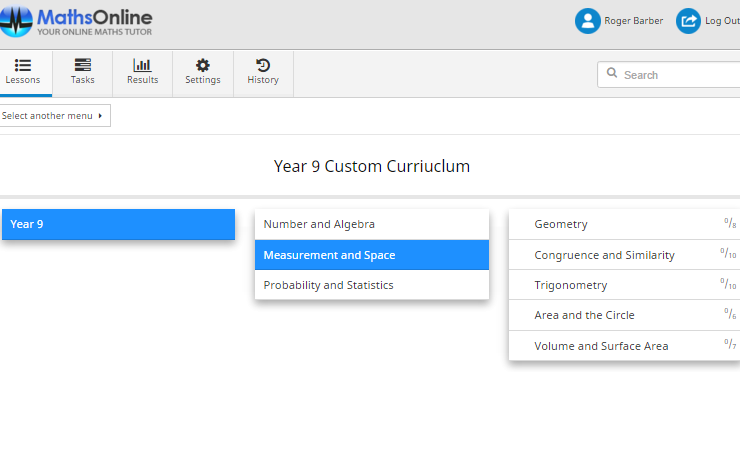Open Settings via the gear icon
Screen dimensions: 740x474
click(x=203, y=65)
